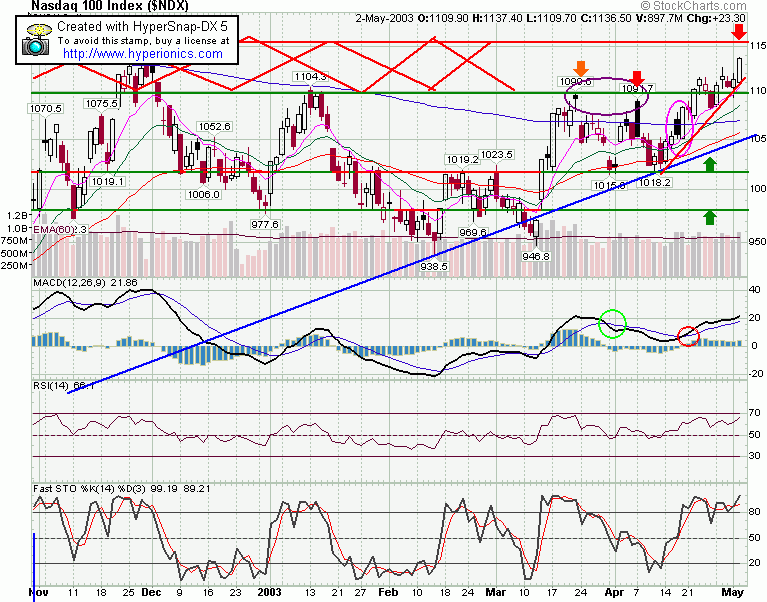Click the 1070.5 price label
767x602 pixels.
[45, 109]
